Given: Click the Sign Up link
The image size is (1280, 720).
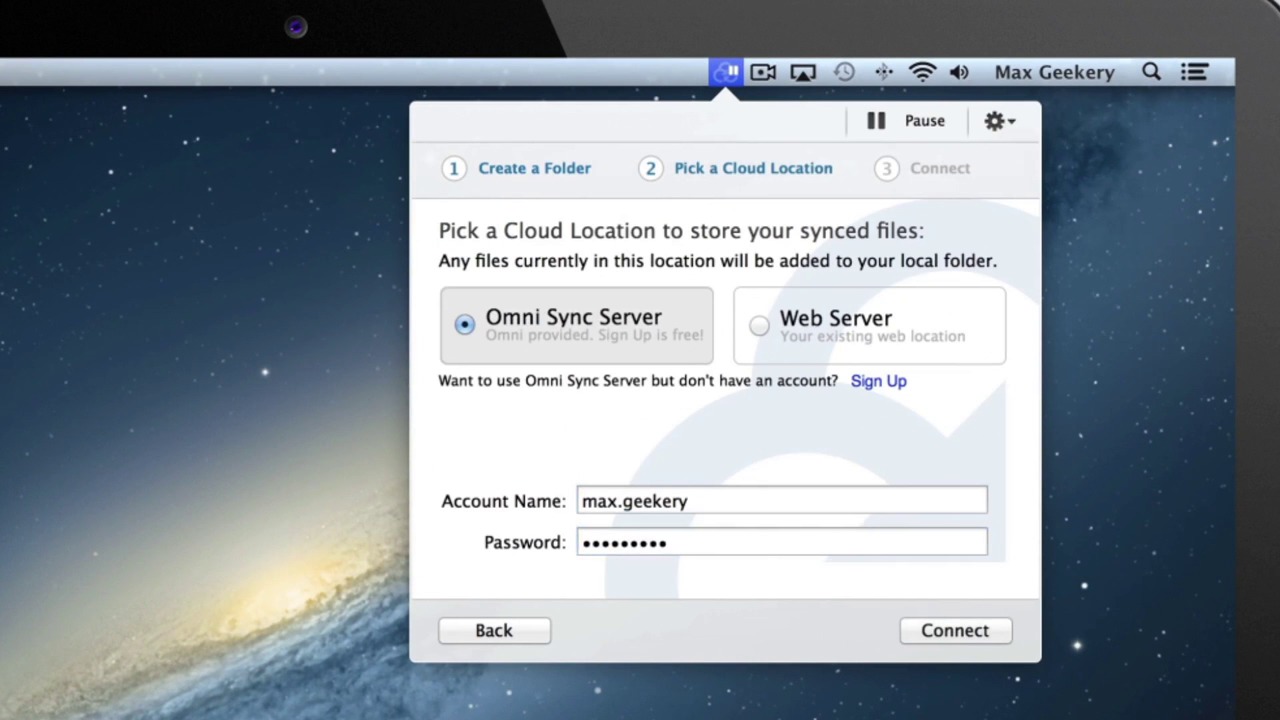Looking at the screenshot, I should 878,381.
